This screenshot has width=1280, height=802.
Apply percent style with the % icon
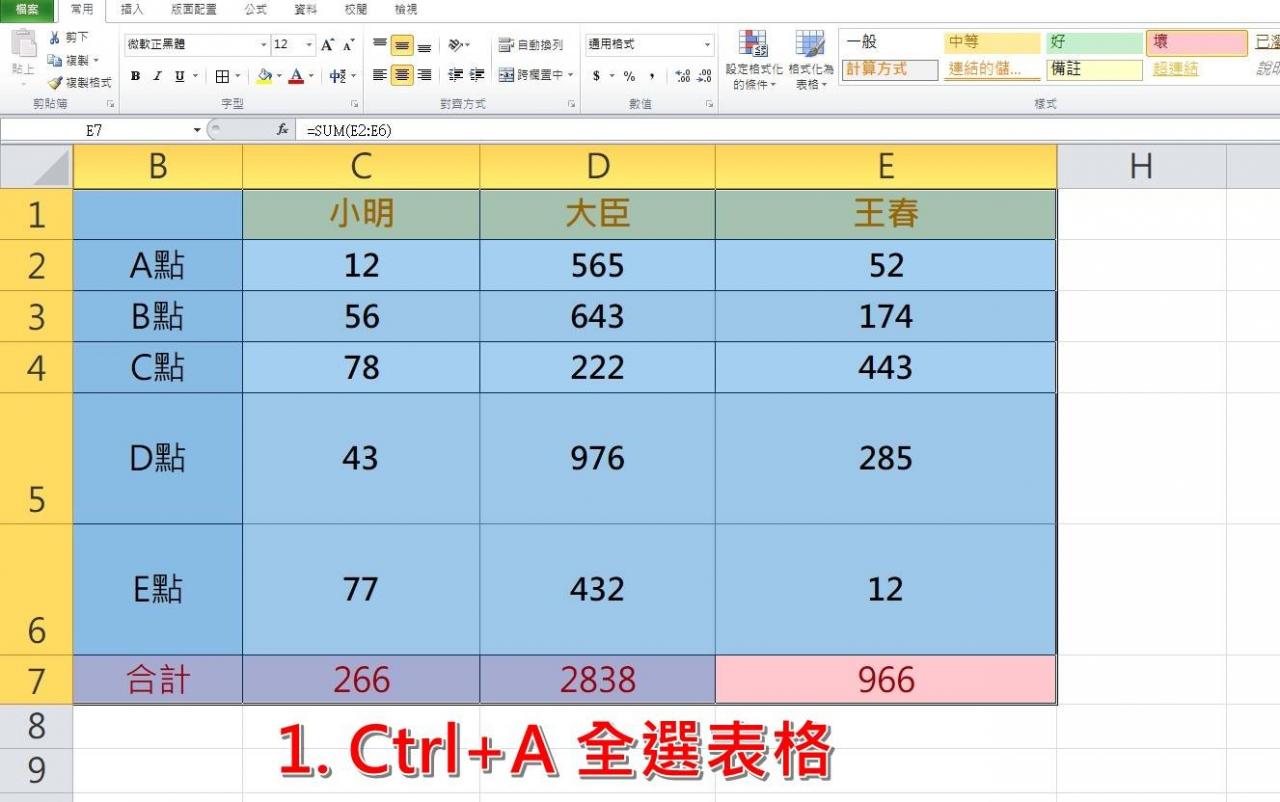click(x=629, y=76)
